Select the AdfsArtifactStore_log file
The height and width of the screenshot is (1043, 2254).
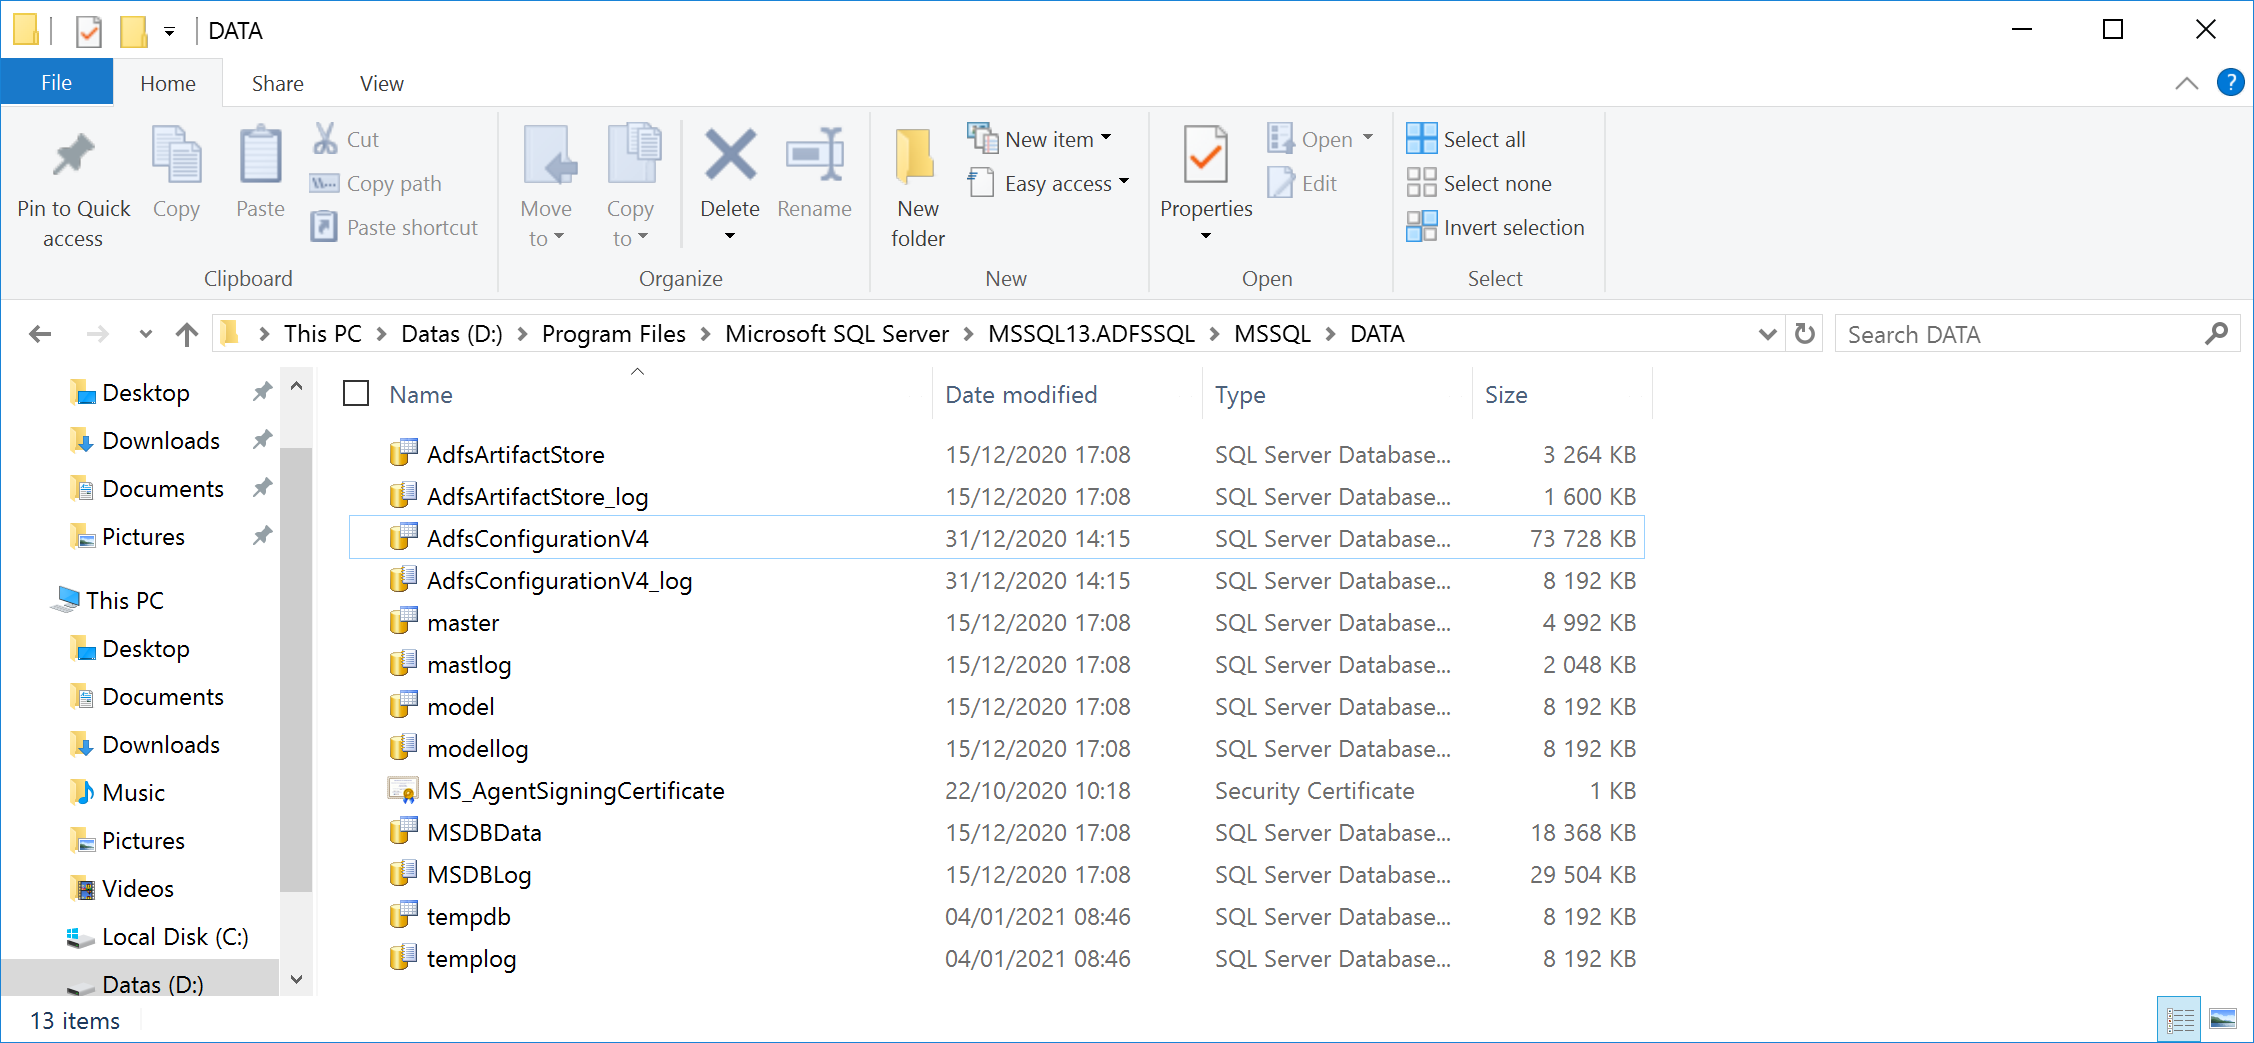click(x=996, y=496)
